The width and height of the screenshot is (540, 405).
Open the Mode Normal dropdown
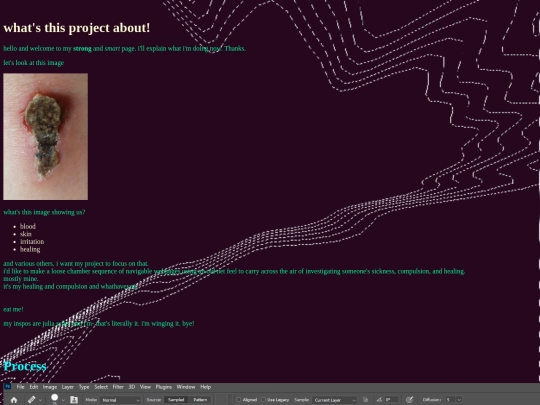coord(121,400)
